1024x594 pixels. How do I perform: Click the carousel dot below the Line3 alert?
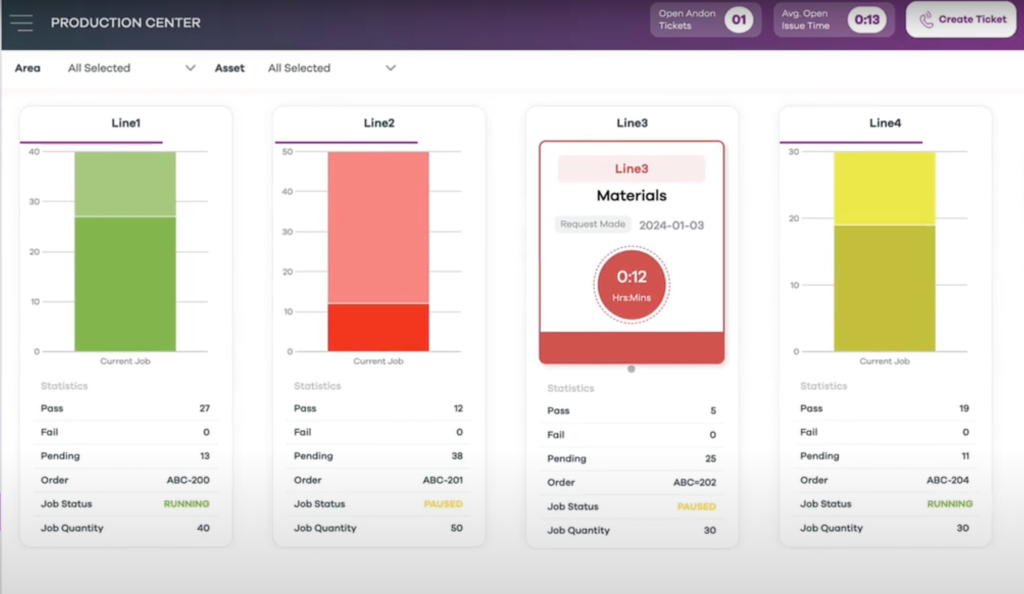click(x=631, y=369)
